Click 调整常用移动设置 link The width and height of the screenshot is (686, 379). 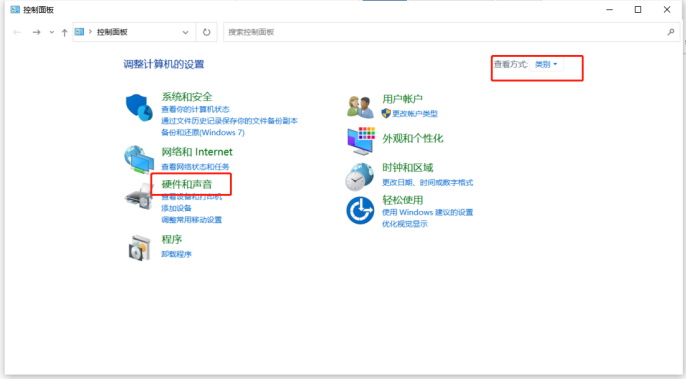[x=192, y=220]
